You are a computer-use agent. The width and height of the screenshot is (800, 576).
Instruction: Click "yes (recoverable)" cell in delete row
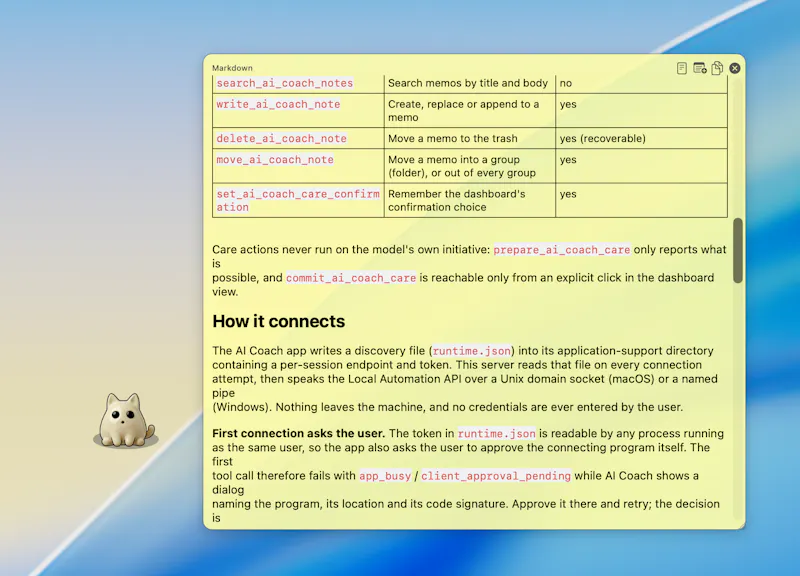641,138
